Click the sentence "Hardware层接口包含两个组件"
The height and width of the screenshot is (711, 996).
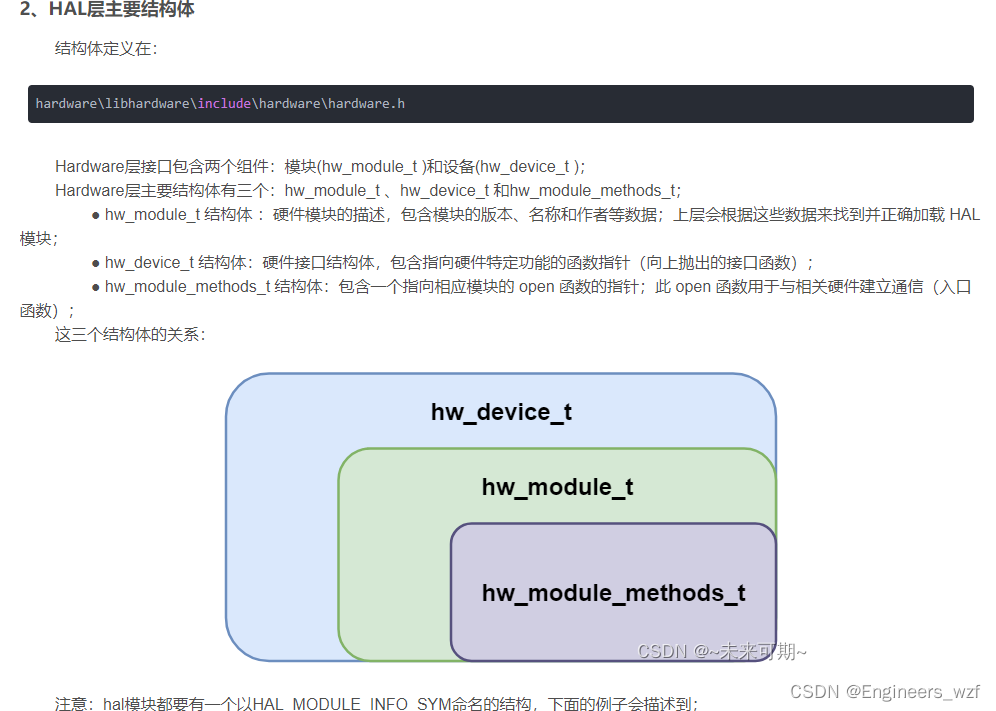pos(250,166)
